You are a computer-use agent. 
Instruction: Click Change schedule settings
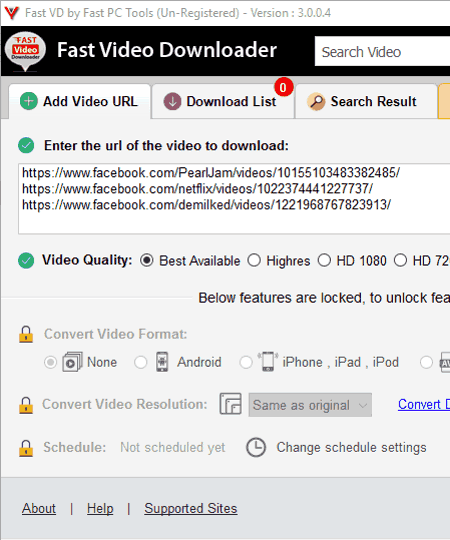[352, 447]
